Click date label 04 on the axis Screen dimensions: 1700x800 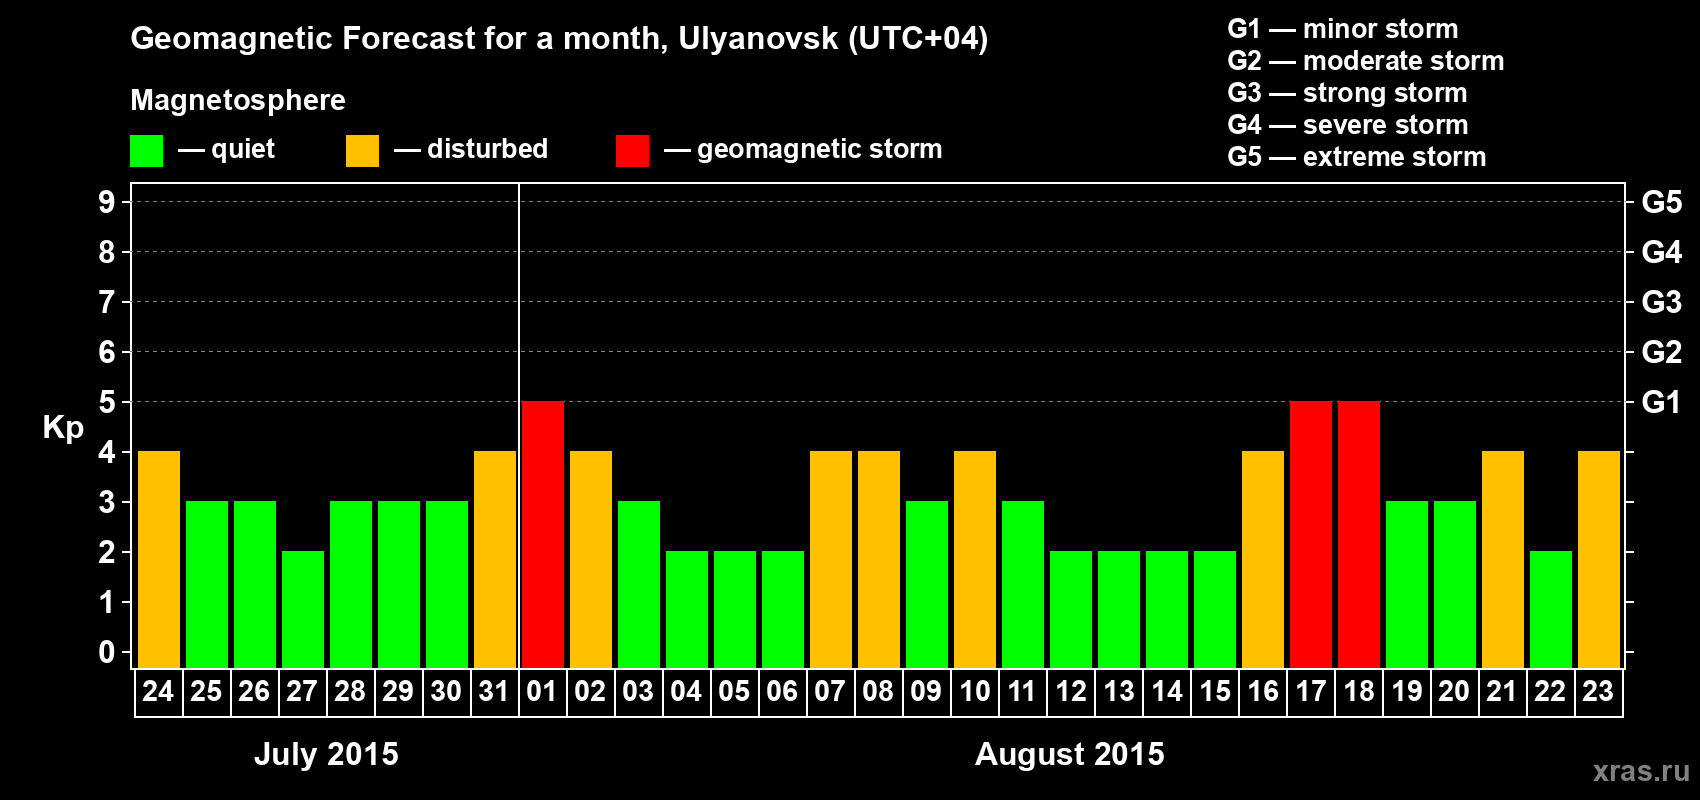(686, 691)
